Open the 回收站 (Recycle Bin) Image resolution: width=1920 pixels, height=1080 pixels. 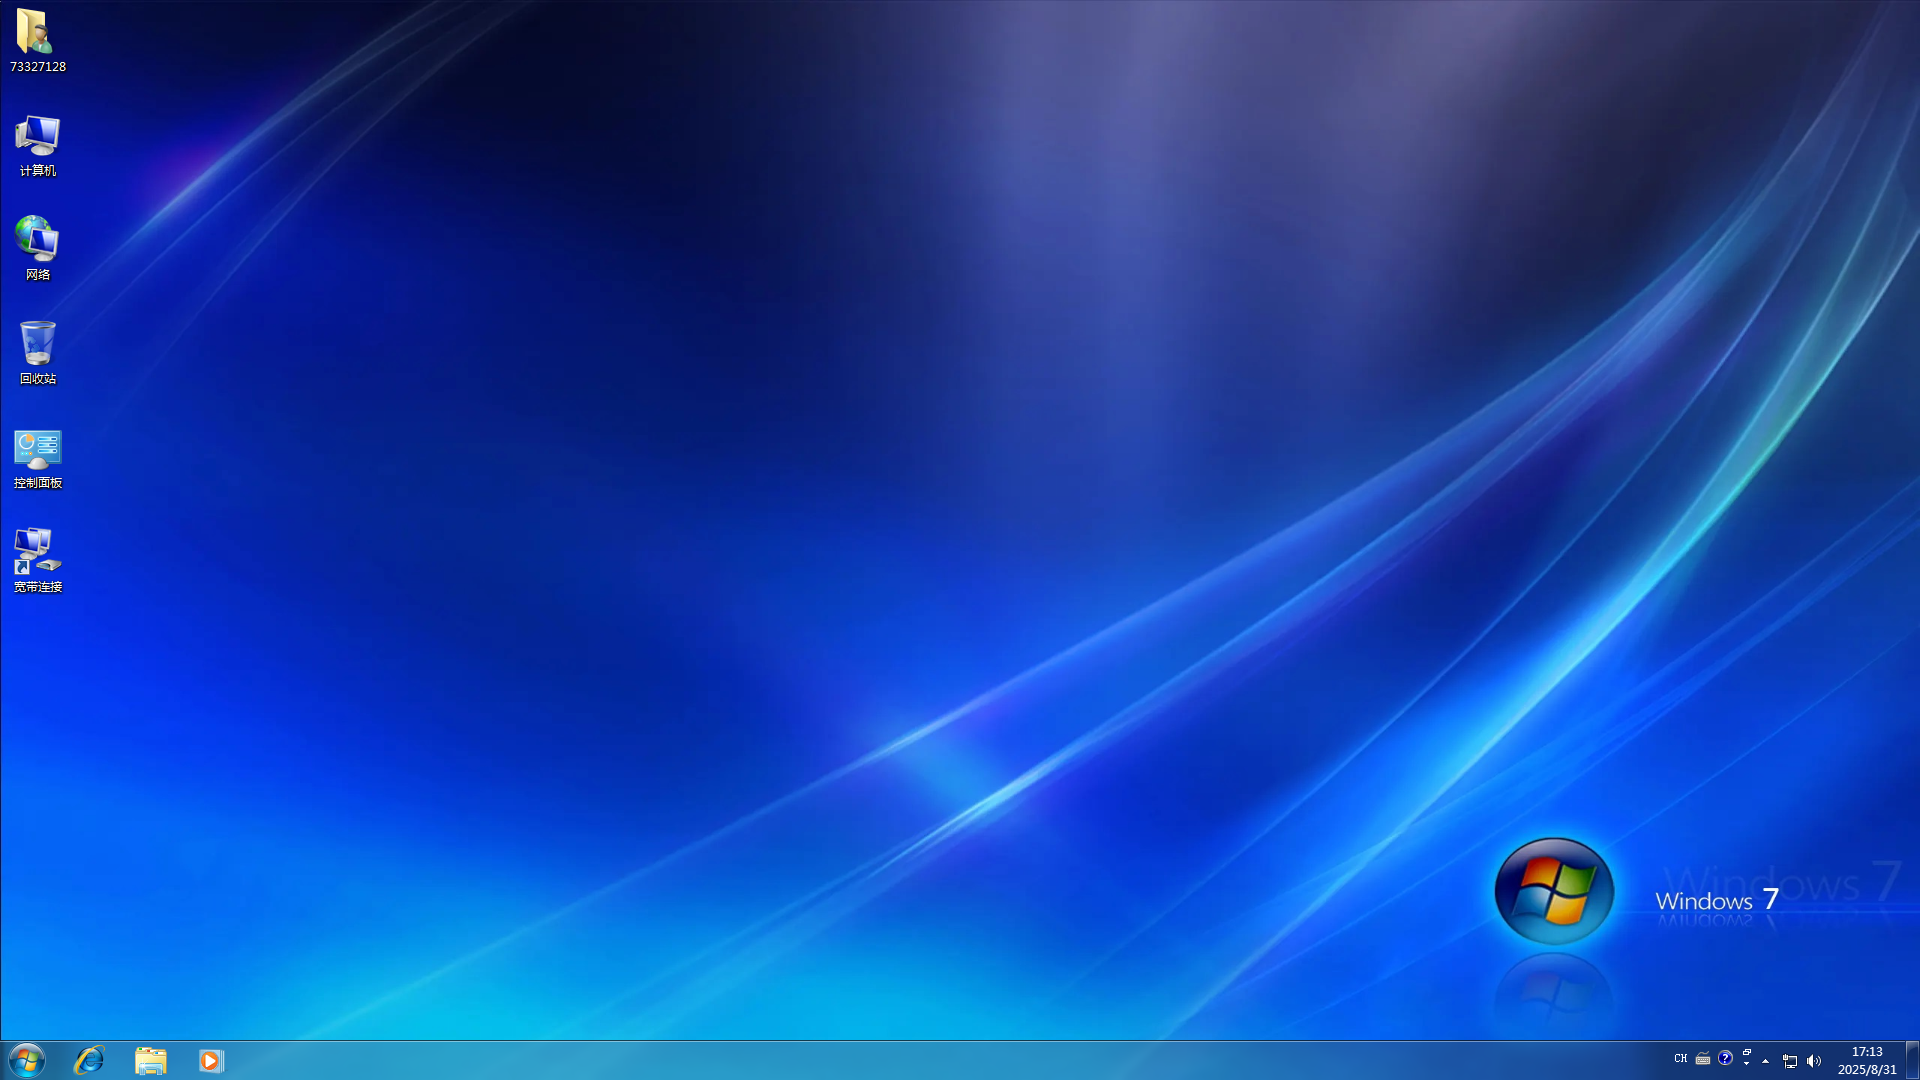tap(37, 350)
